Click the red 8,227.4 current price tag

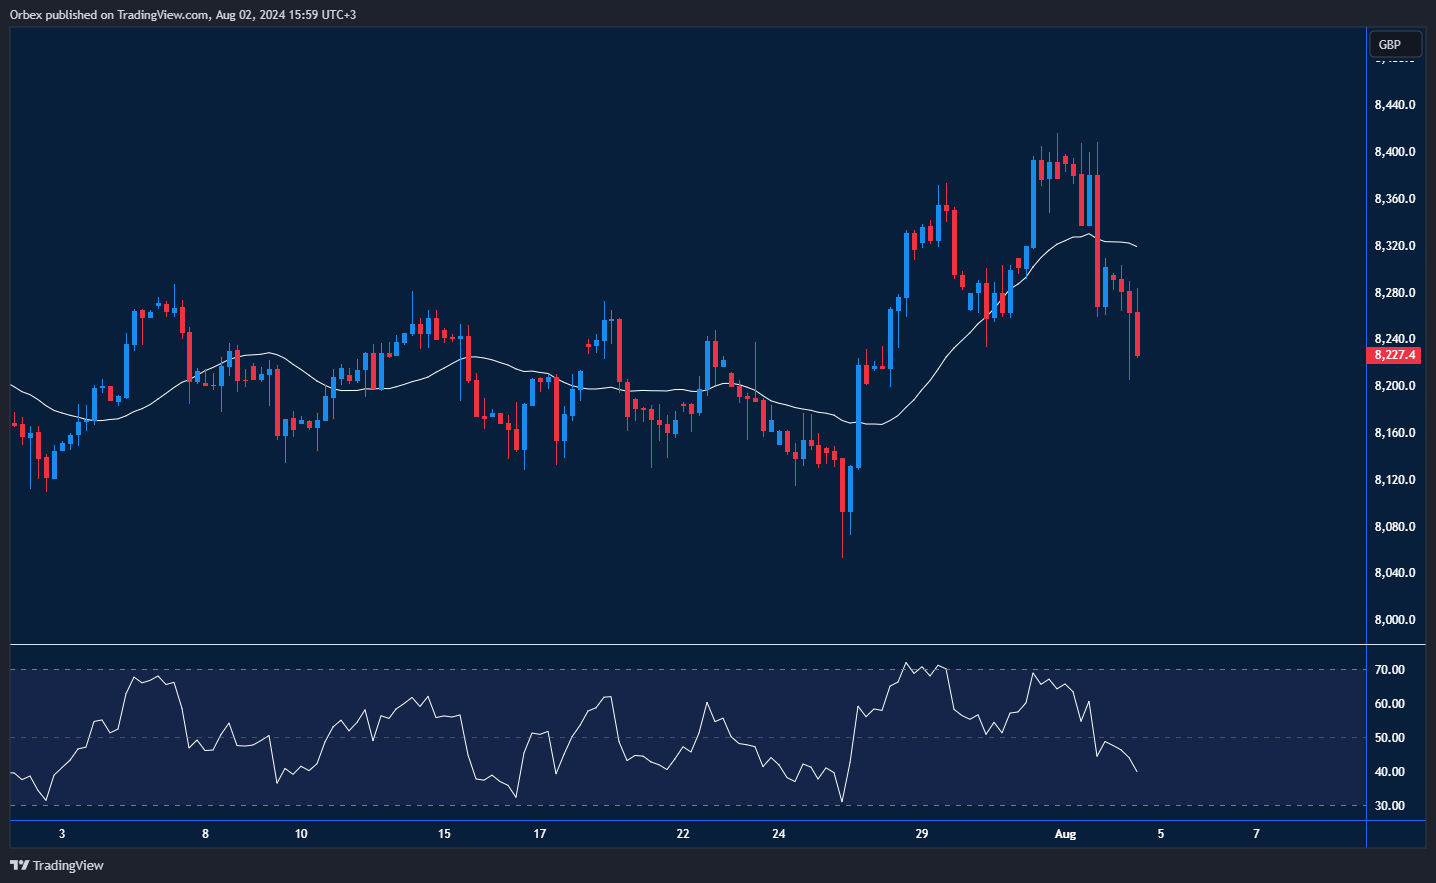tap(1393, 355)
